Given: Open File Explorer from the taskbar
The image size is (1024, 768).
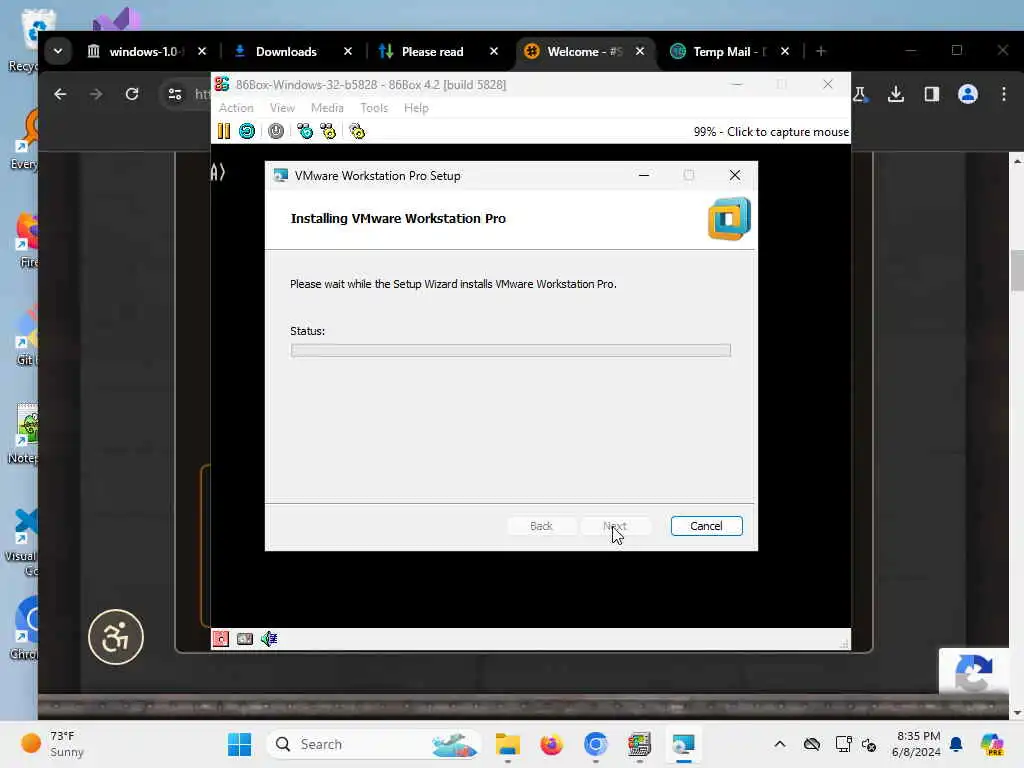Looking at the screenshot, I should click(x=507, y=744).
